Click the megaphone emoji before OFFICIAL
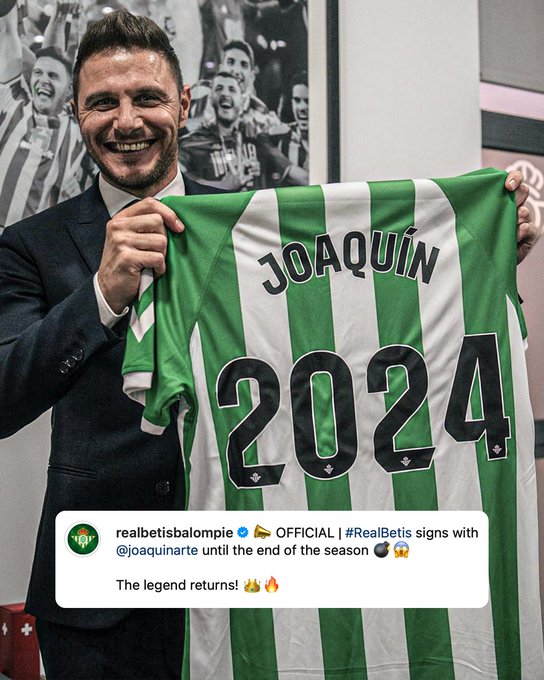 tap(262, 532)
